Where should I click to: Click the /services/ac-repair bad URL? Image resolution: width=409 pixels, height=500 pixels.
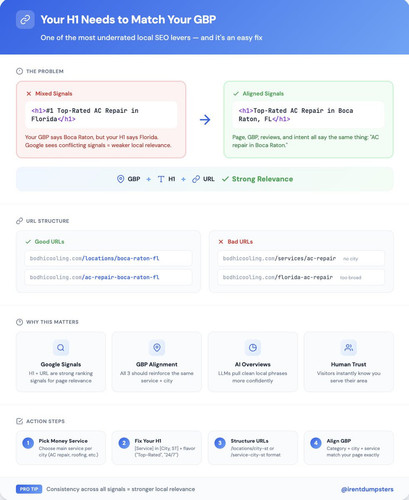click(301, 258)
